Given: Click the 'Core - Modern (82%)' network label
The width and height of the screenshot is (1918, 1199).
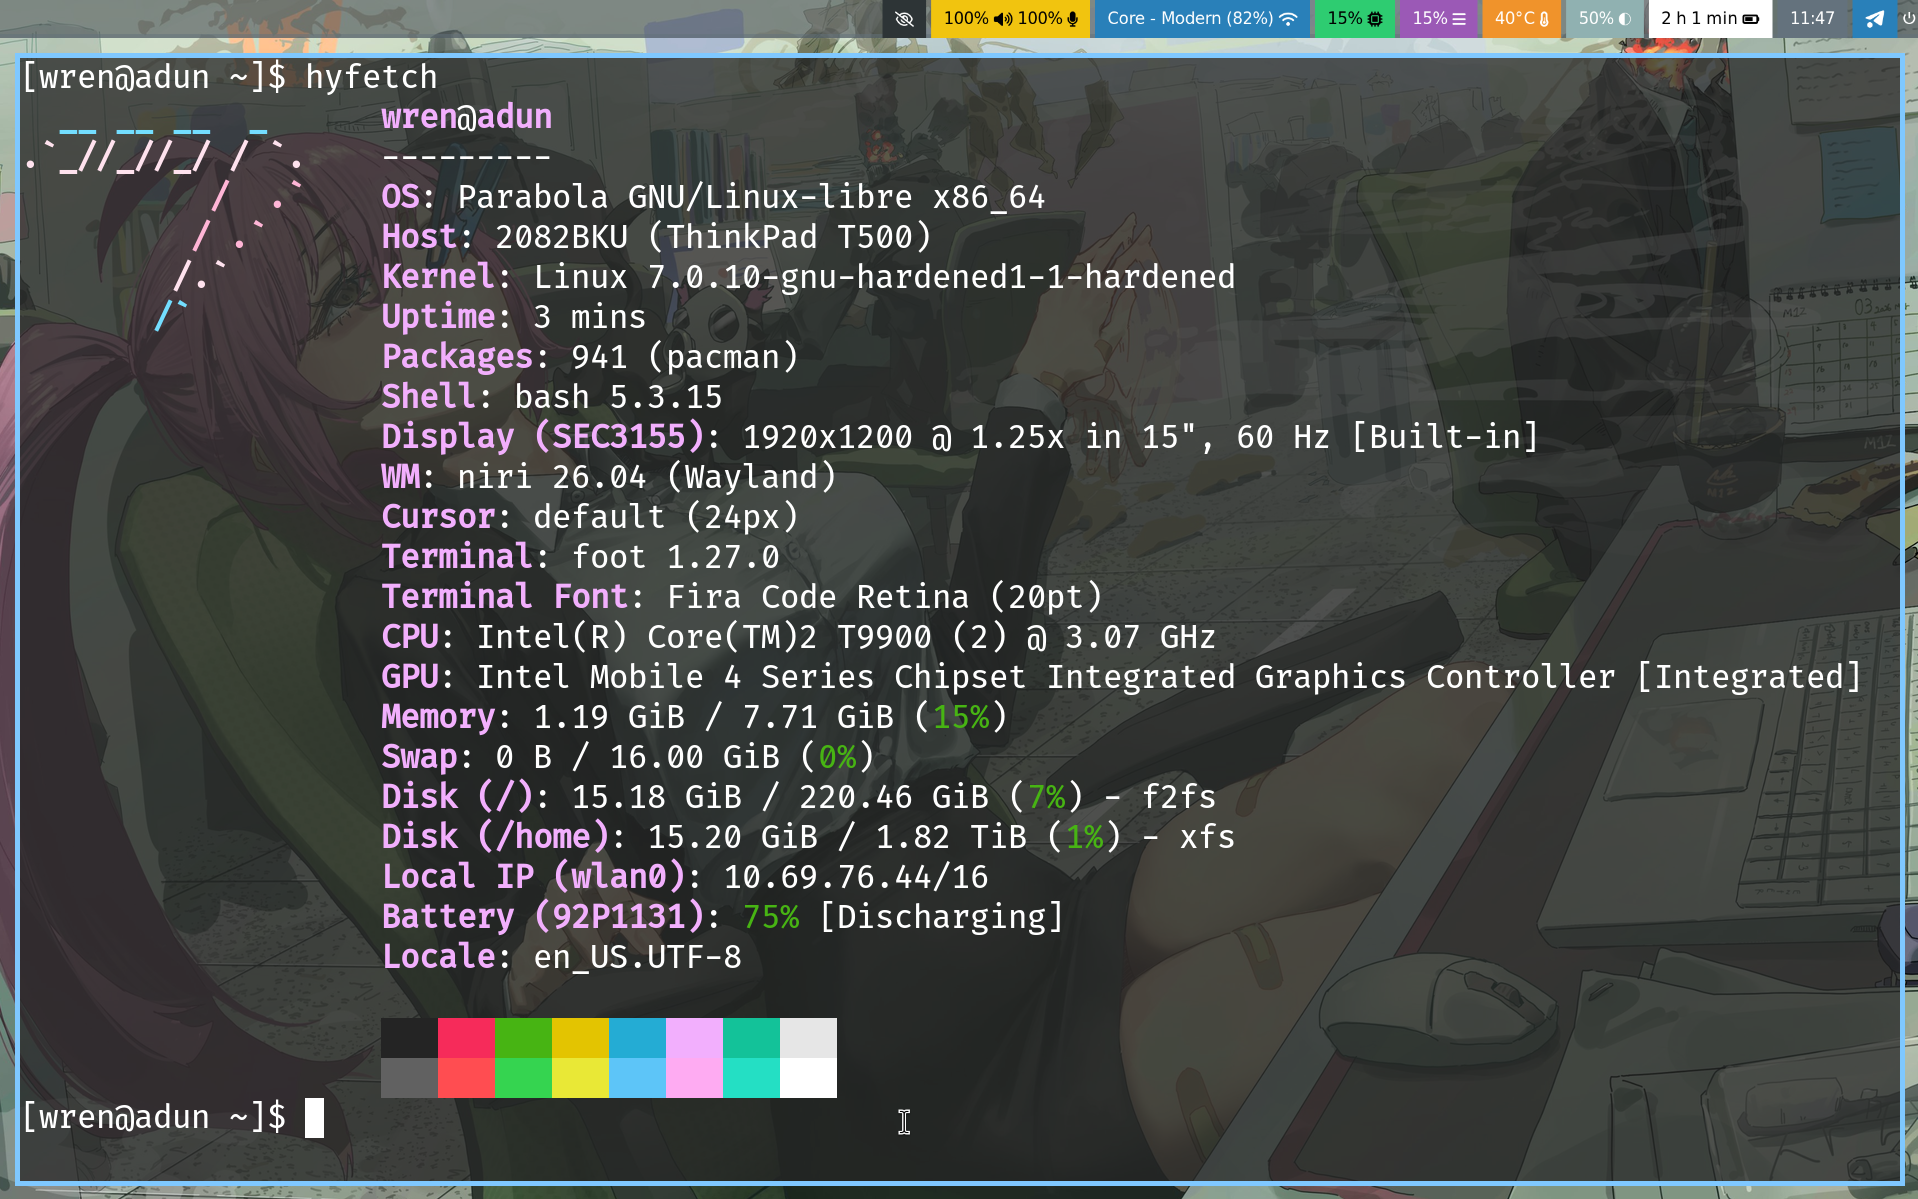Looking at the screenshot, I should [1190, 19].
